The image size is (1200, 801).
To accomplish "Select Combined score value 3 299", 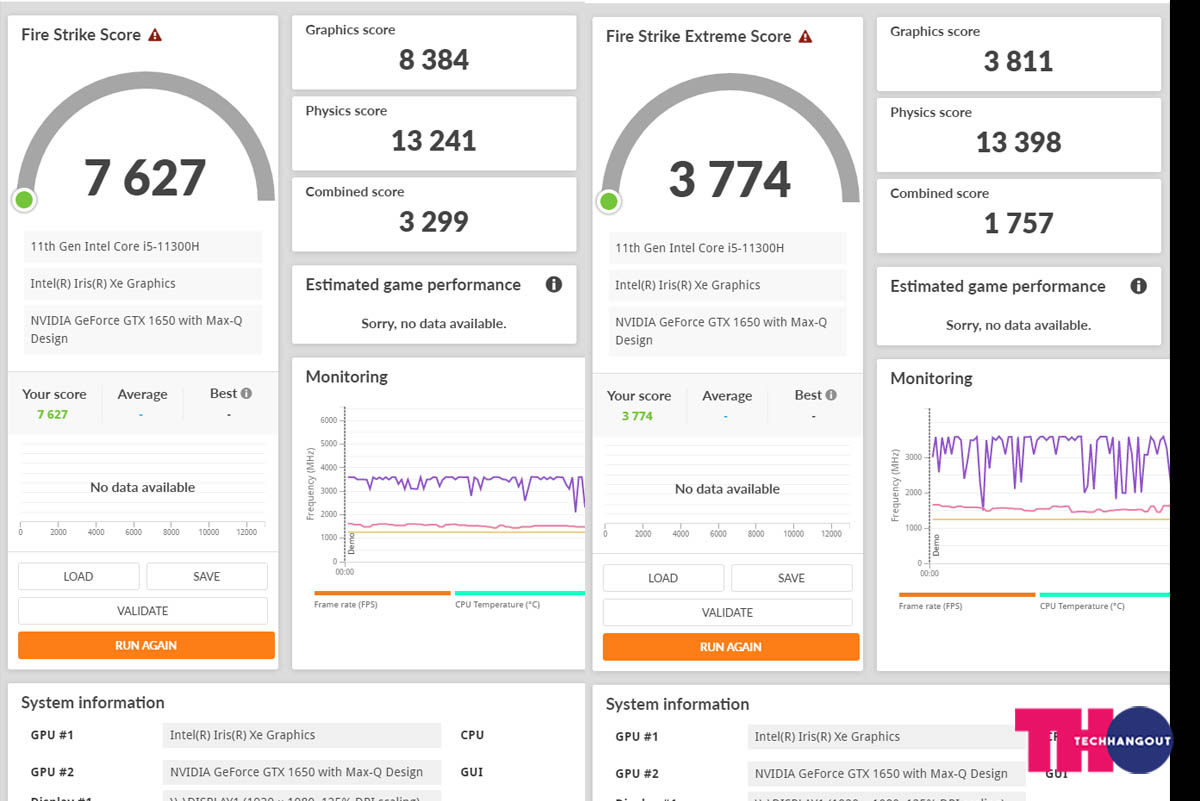I will click(x=434, y=222).
